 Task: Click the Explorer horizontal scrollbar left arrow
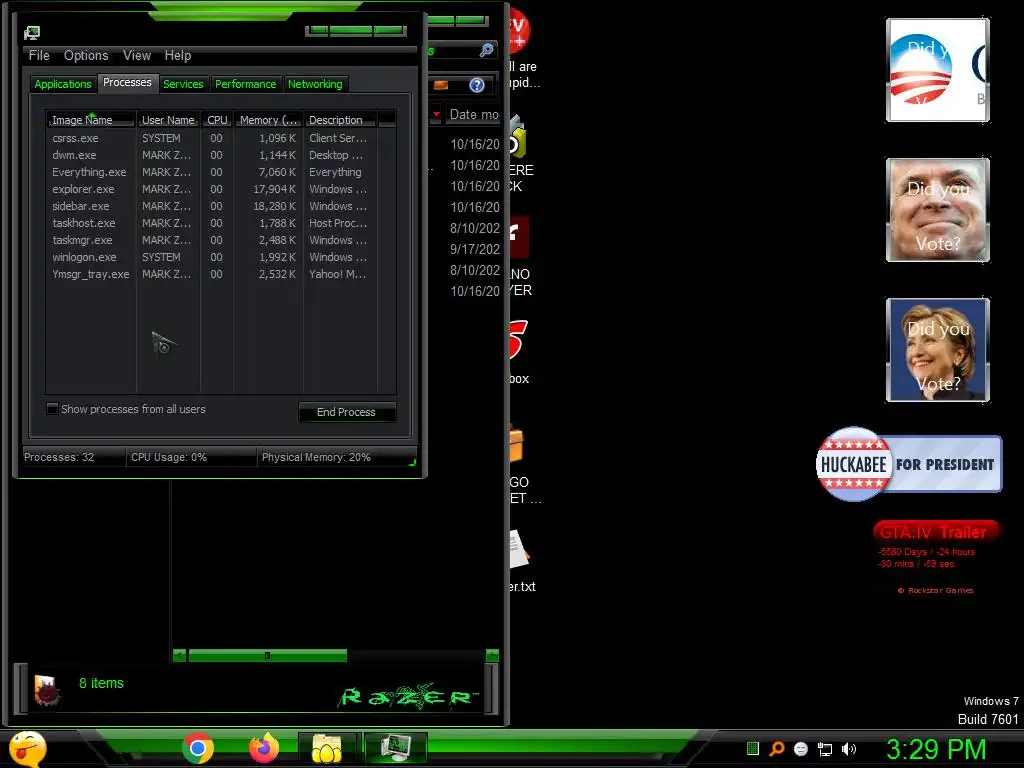tap(179, 655)
